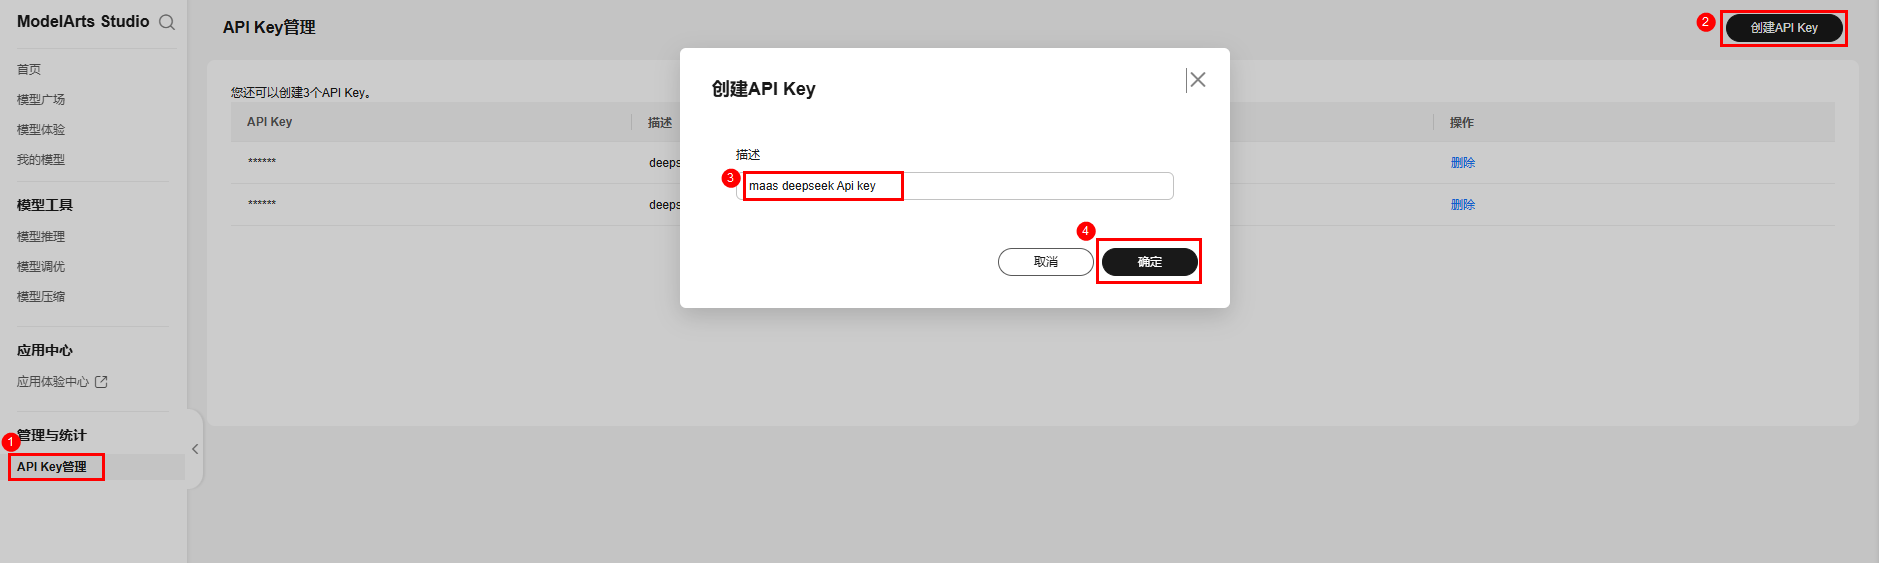The height and width of the screenshot is (563, 1879).
Task: Open 模型广场 menu item
Action: pyautogui.click(x=41, y=99)
